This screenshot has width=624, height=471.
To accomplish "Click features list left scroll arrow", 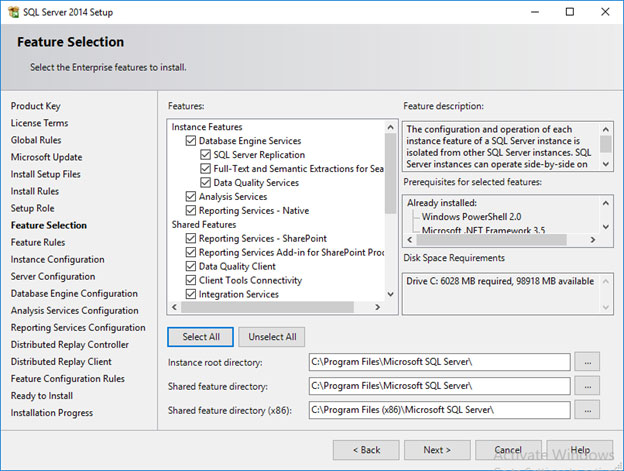I will [x=174, y=307].
